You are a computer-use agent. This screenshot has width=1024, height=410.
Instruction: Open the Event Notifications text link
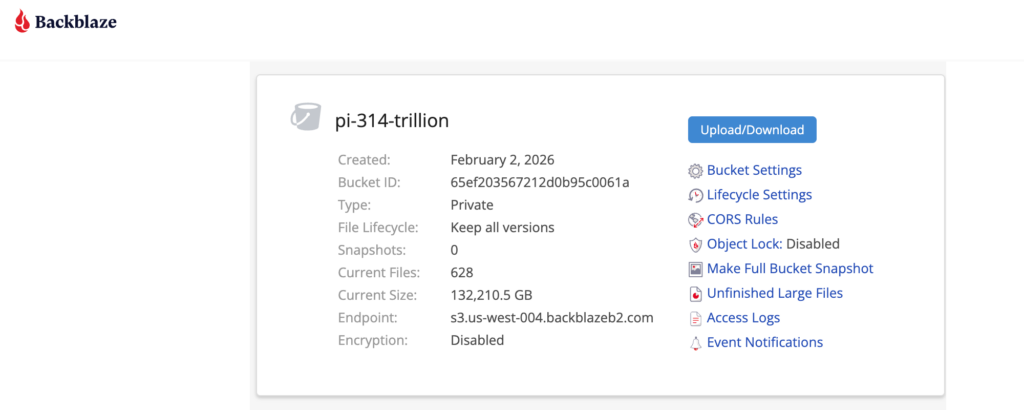tap(765, 343)
